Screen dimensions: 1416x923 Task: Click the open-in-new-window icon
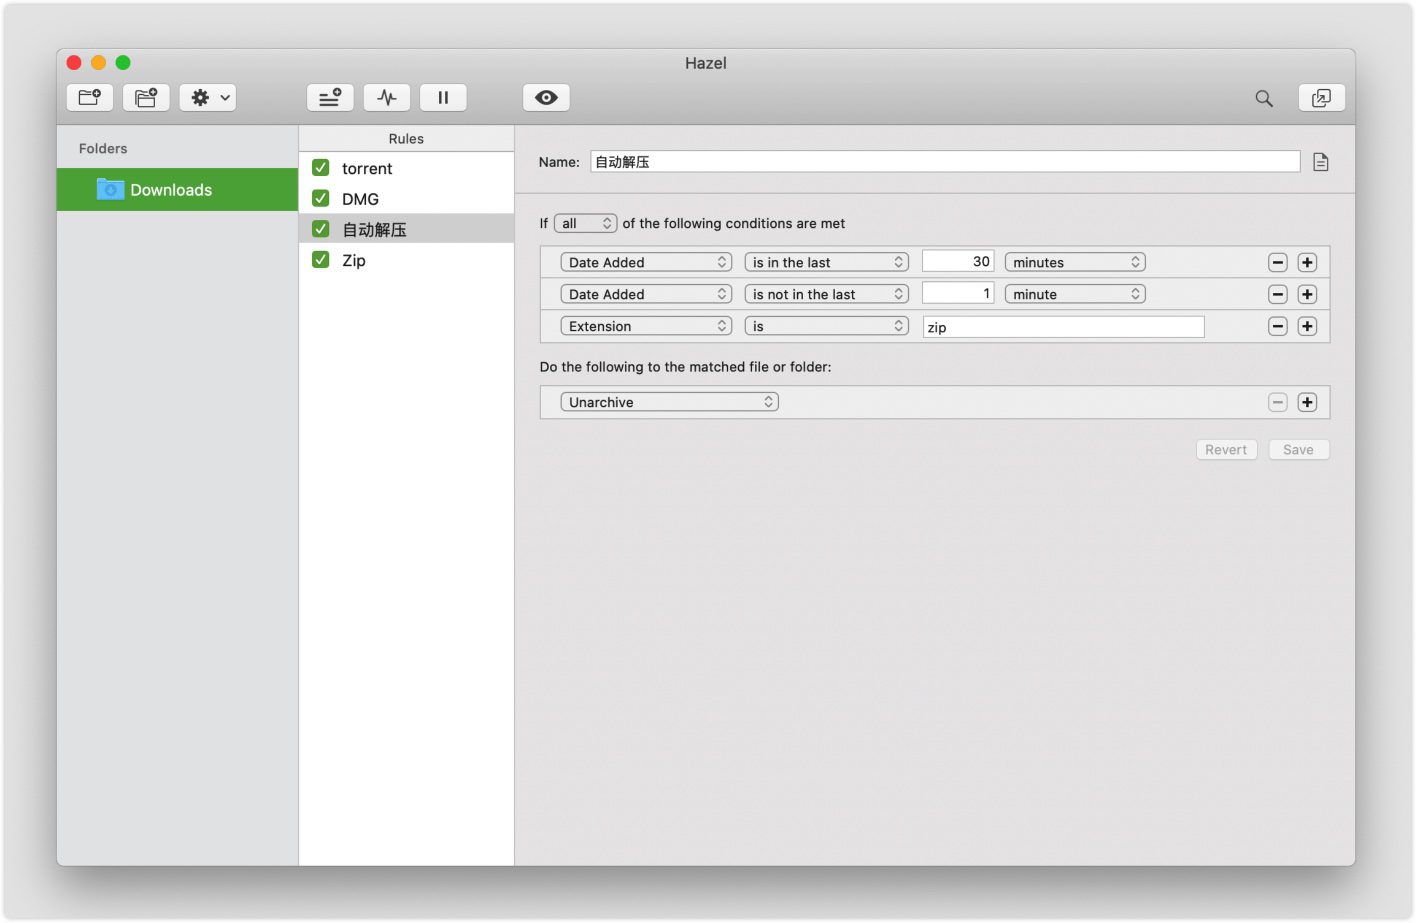(1322, 97)
